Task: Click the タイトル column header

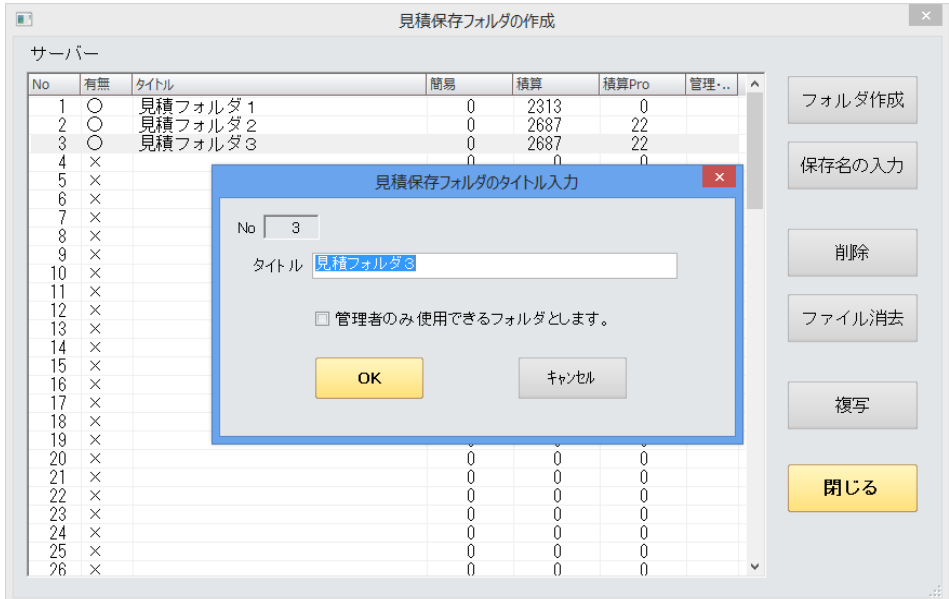Action: click(x=278, y=85)
